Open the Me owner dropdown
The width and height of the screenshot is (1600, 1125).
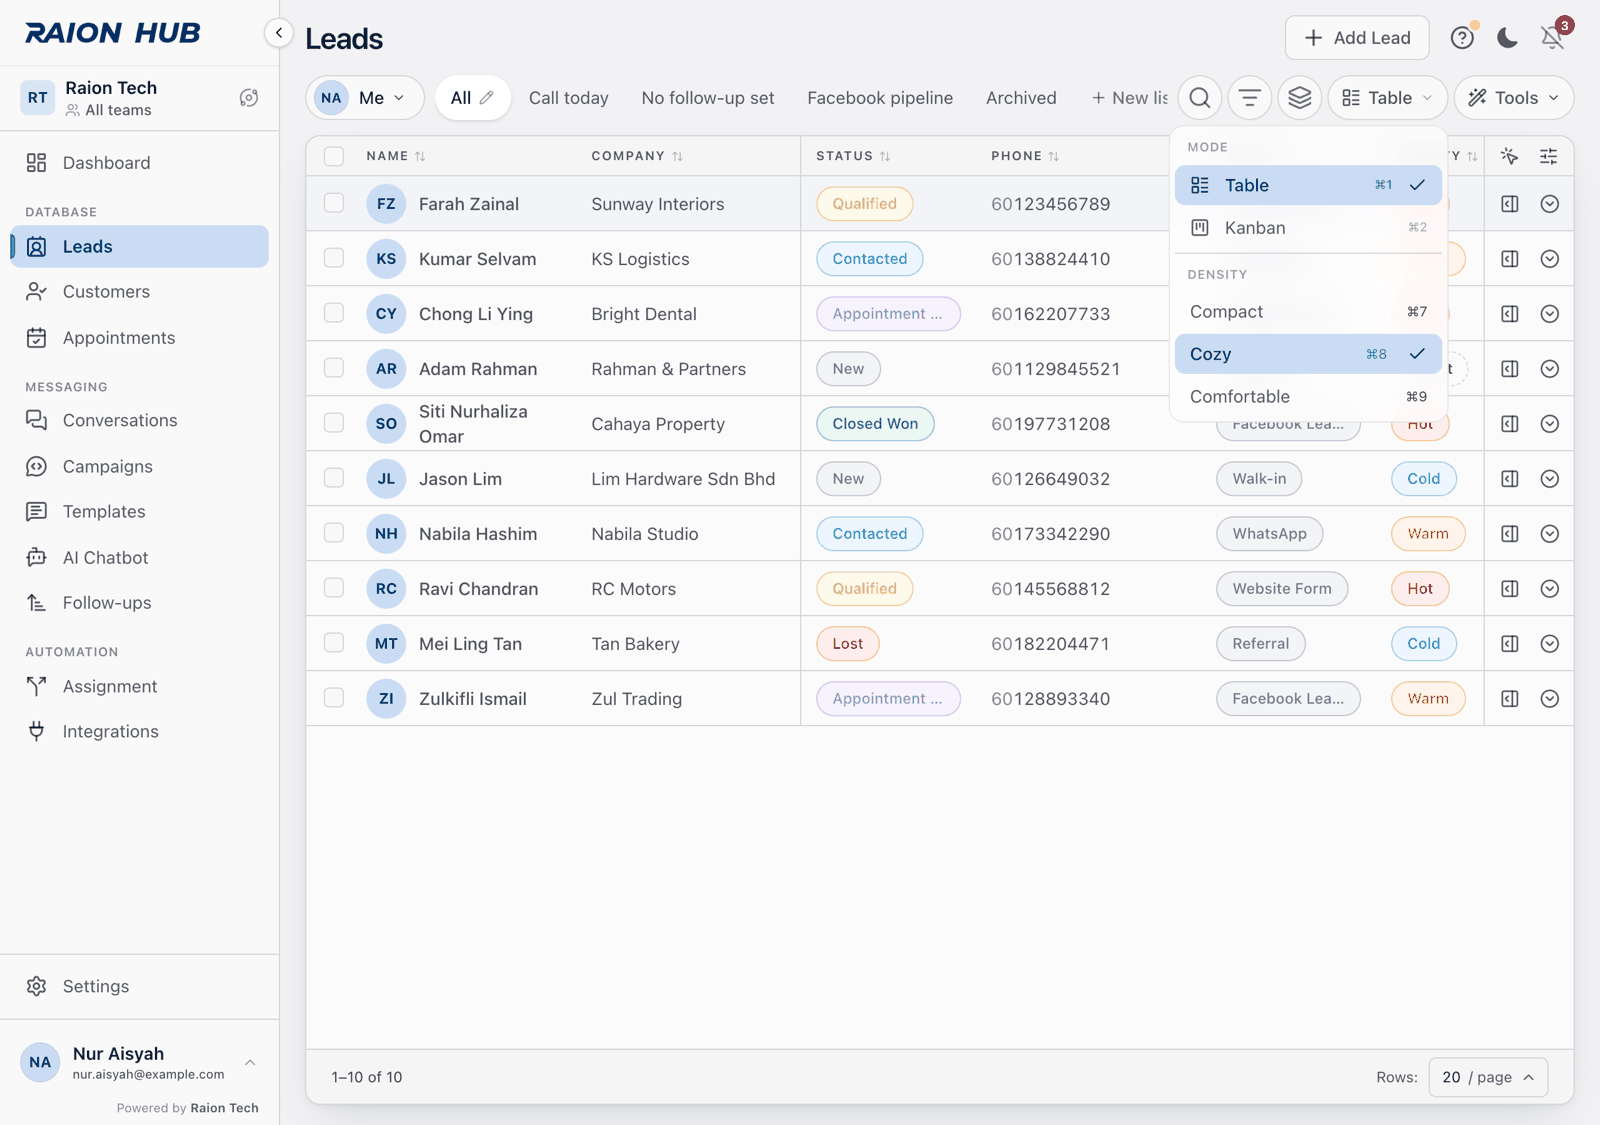tap(364, 98)
